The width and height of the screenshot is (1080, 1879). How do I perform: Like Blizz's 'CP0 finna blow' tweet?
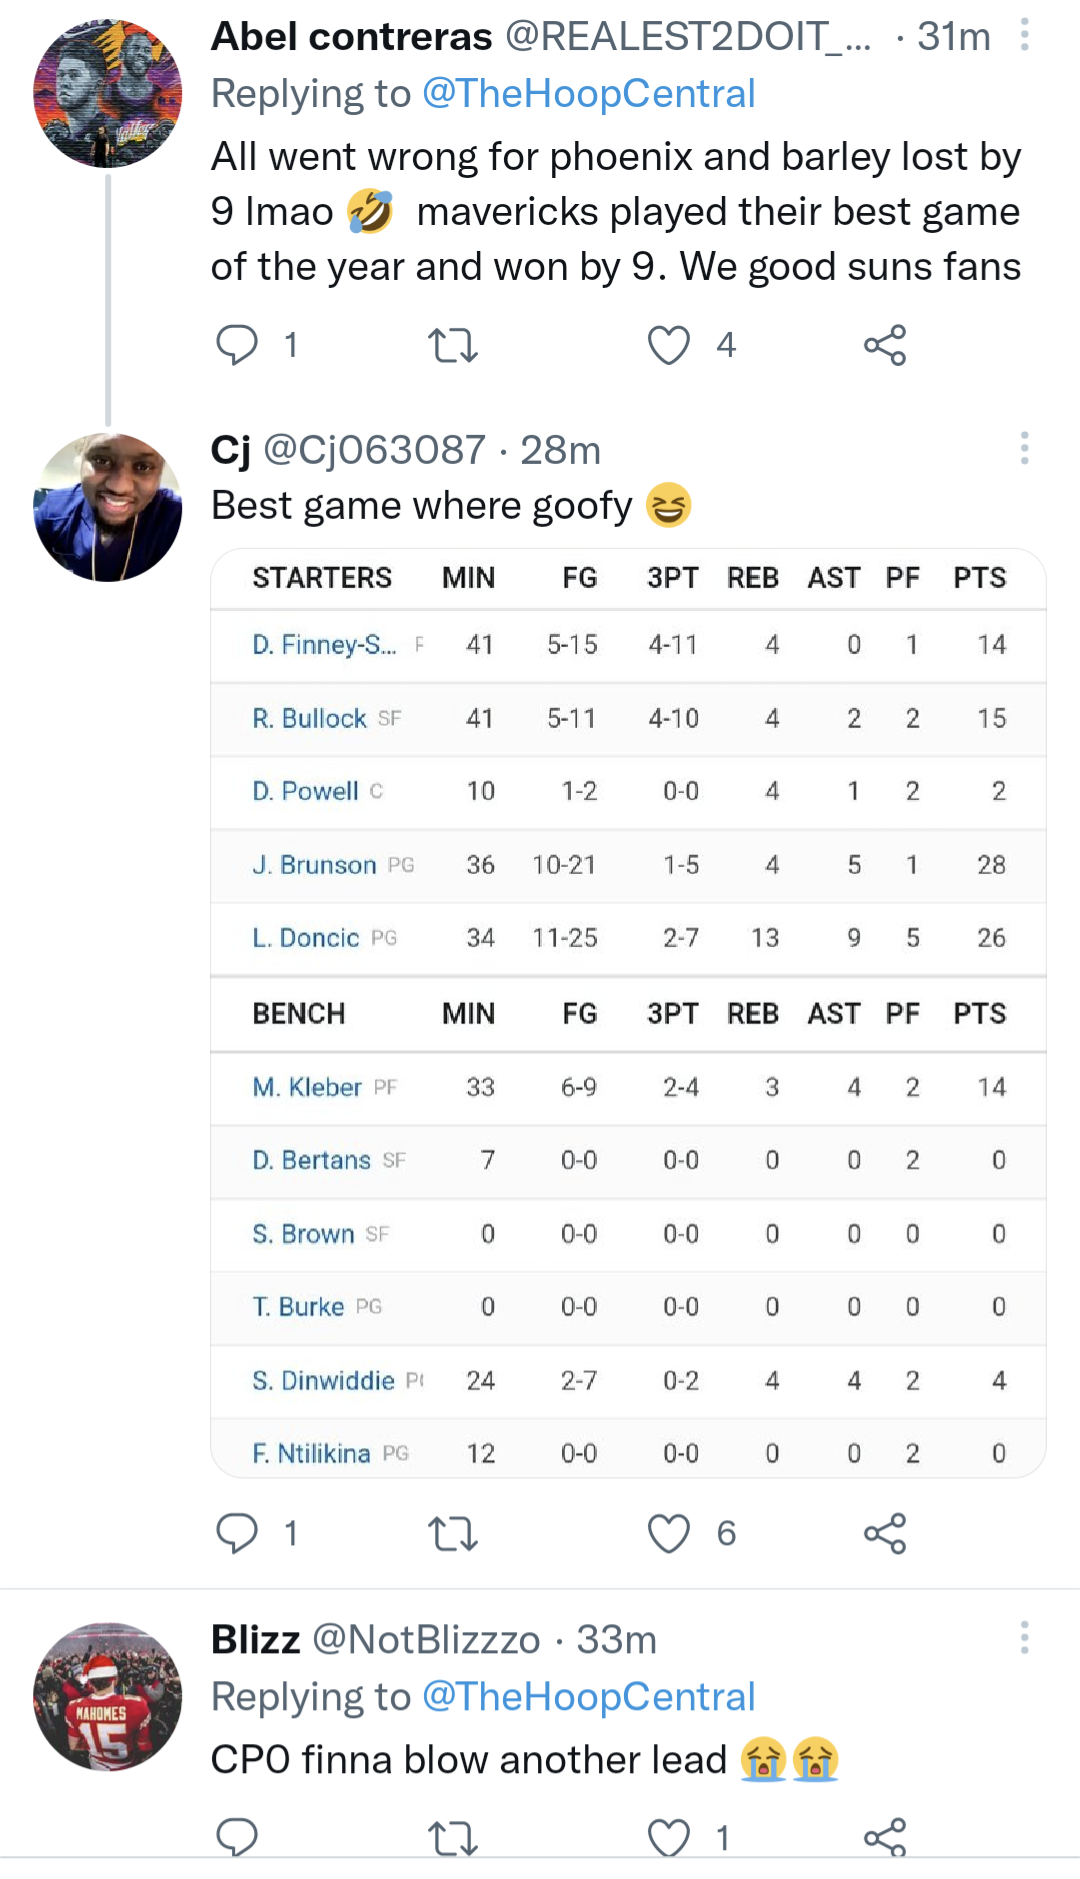point(668,1838)
